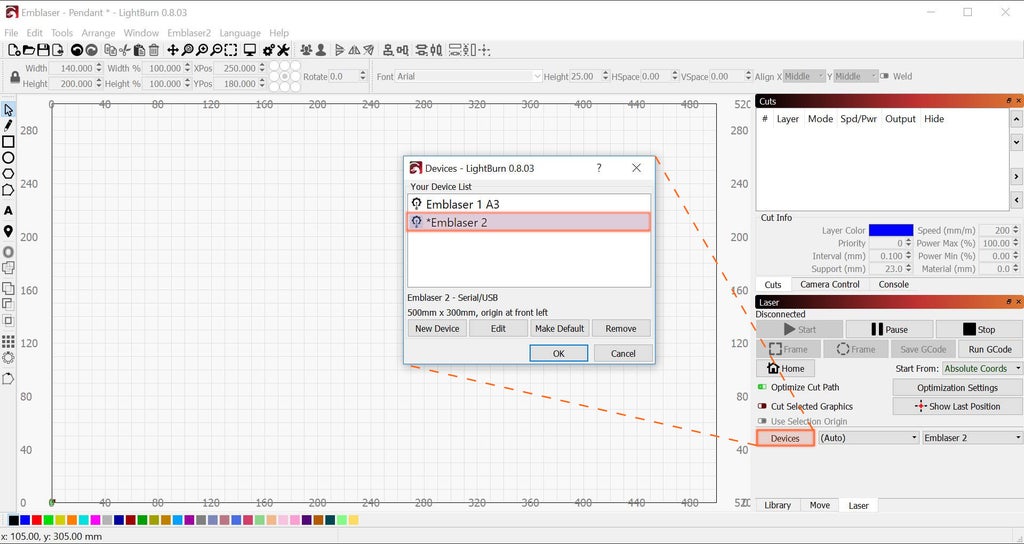Switch to the Move tab
1024x544 pixels.
point(820,505)
